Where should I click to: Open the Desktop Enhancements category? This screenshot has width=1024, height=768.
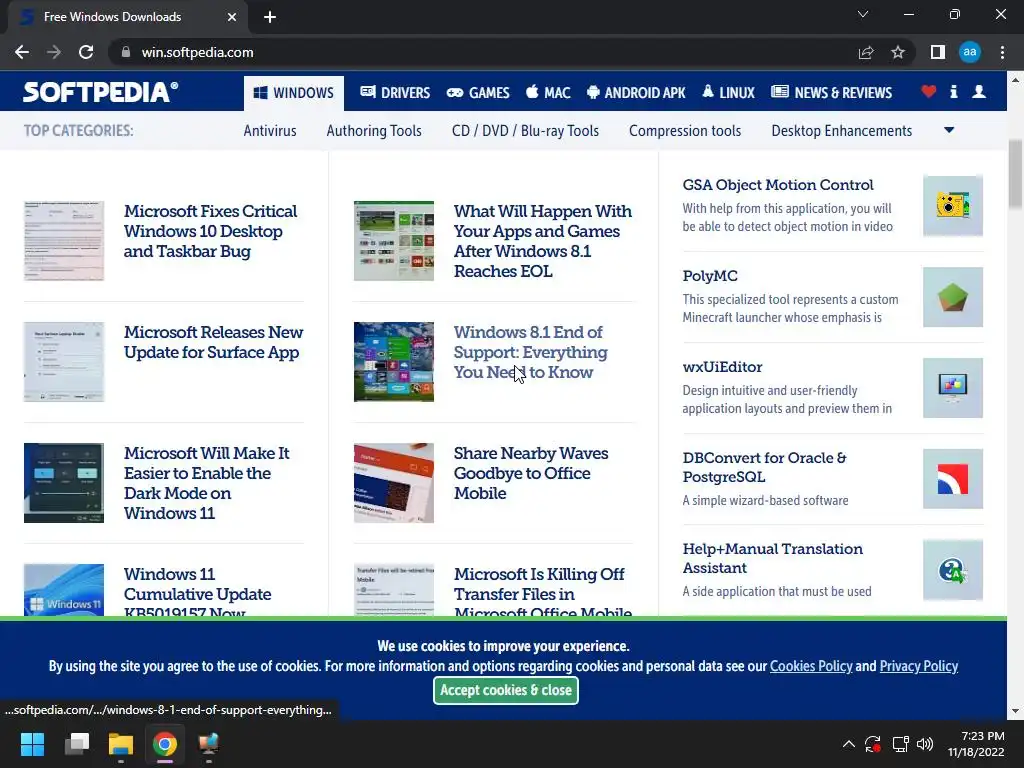click(842, 131)
